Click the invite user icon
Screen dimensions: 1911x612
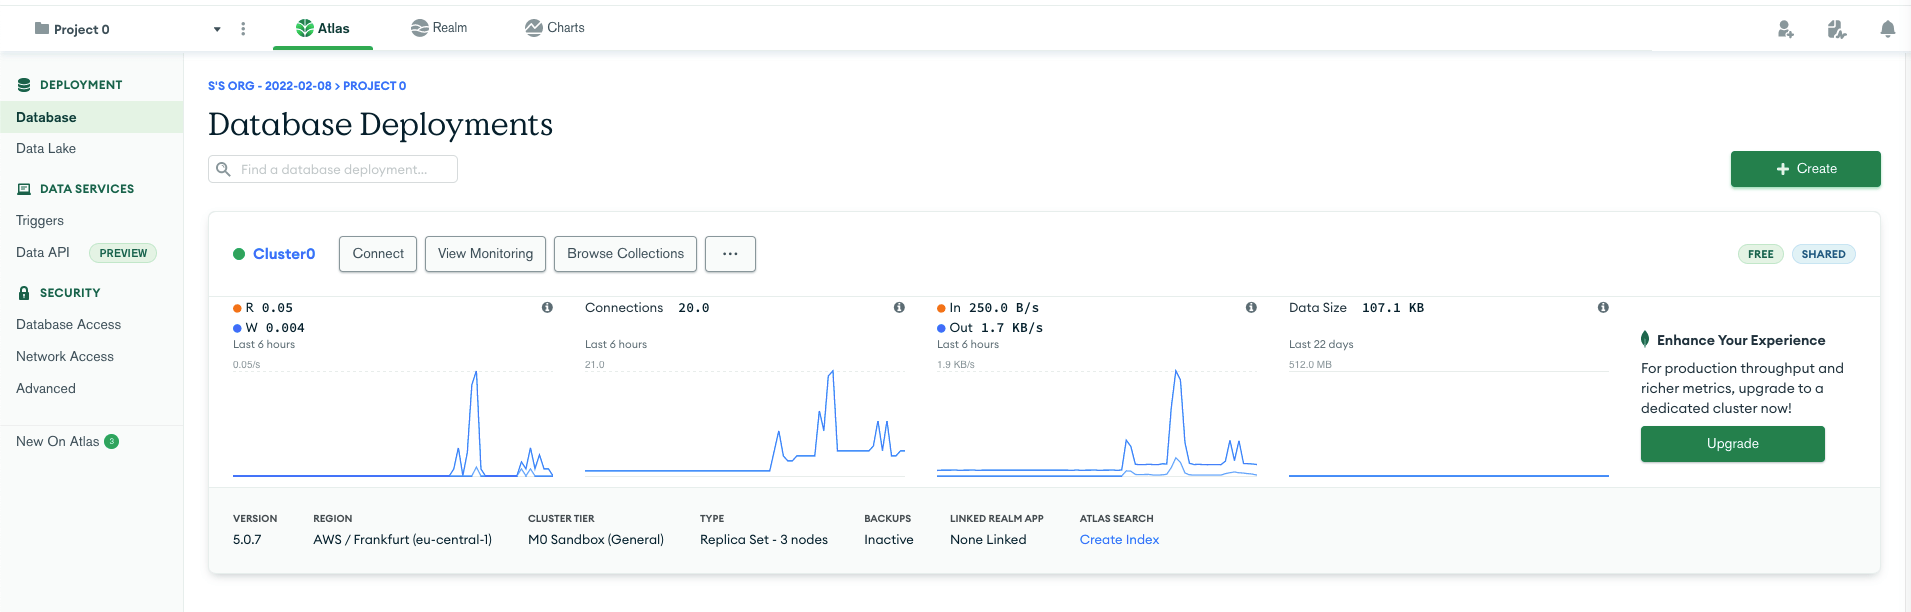click(x=1785, y=29)
